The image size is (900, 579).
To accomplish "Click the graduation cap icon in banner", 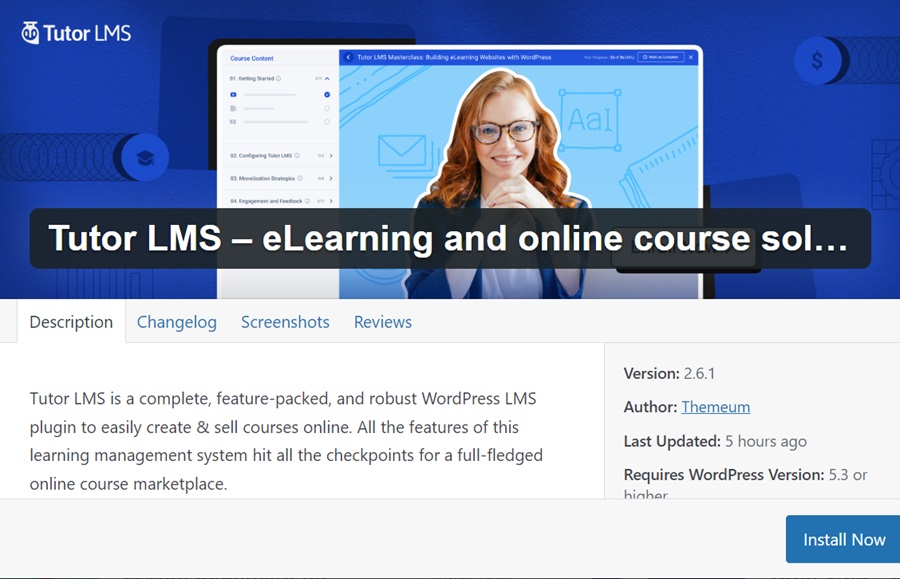I will pos(146,157).
